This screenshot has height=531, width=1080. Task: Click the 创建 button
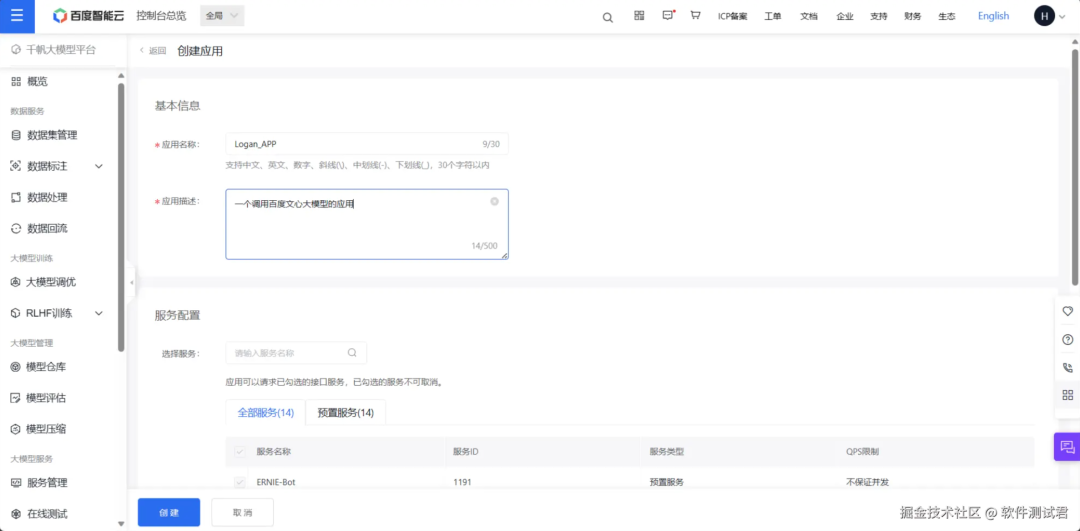click(x=169, y=512)
